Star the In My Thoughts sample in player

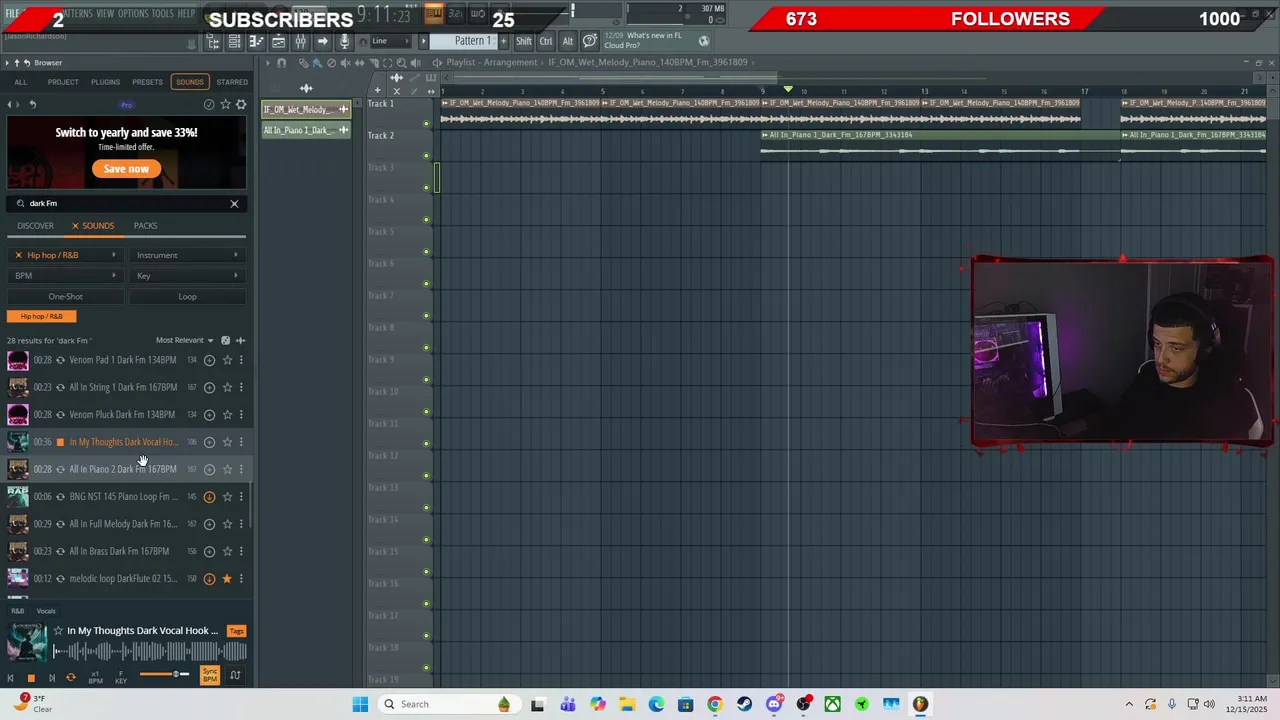pyautogui.click(x=58, y=631)
